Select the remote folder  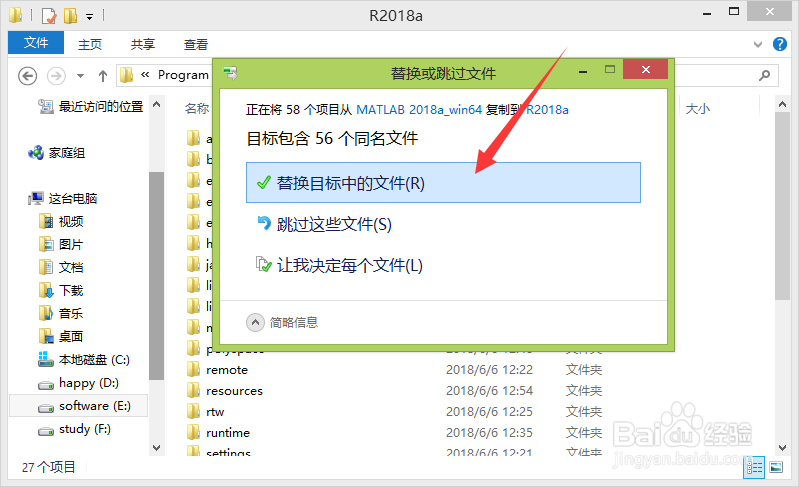227,370
